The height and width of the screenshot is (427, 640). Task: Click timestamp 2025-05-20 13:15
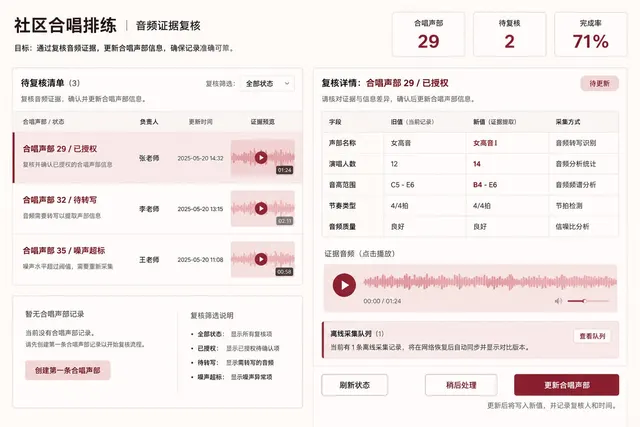pyautogui.click(x=200, y=209)
